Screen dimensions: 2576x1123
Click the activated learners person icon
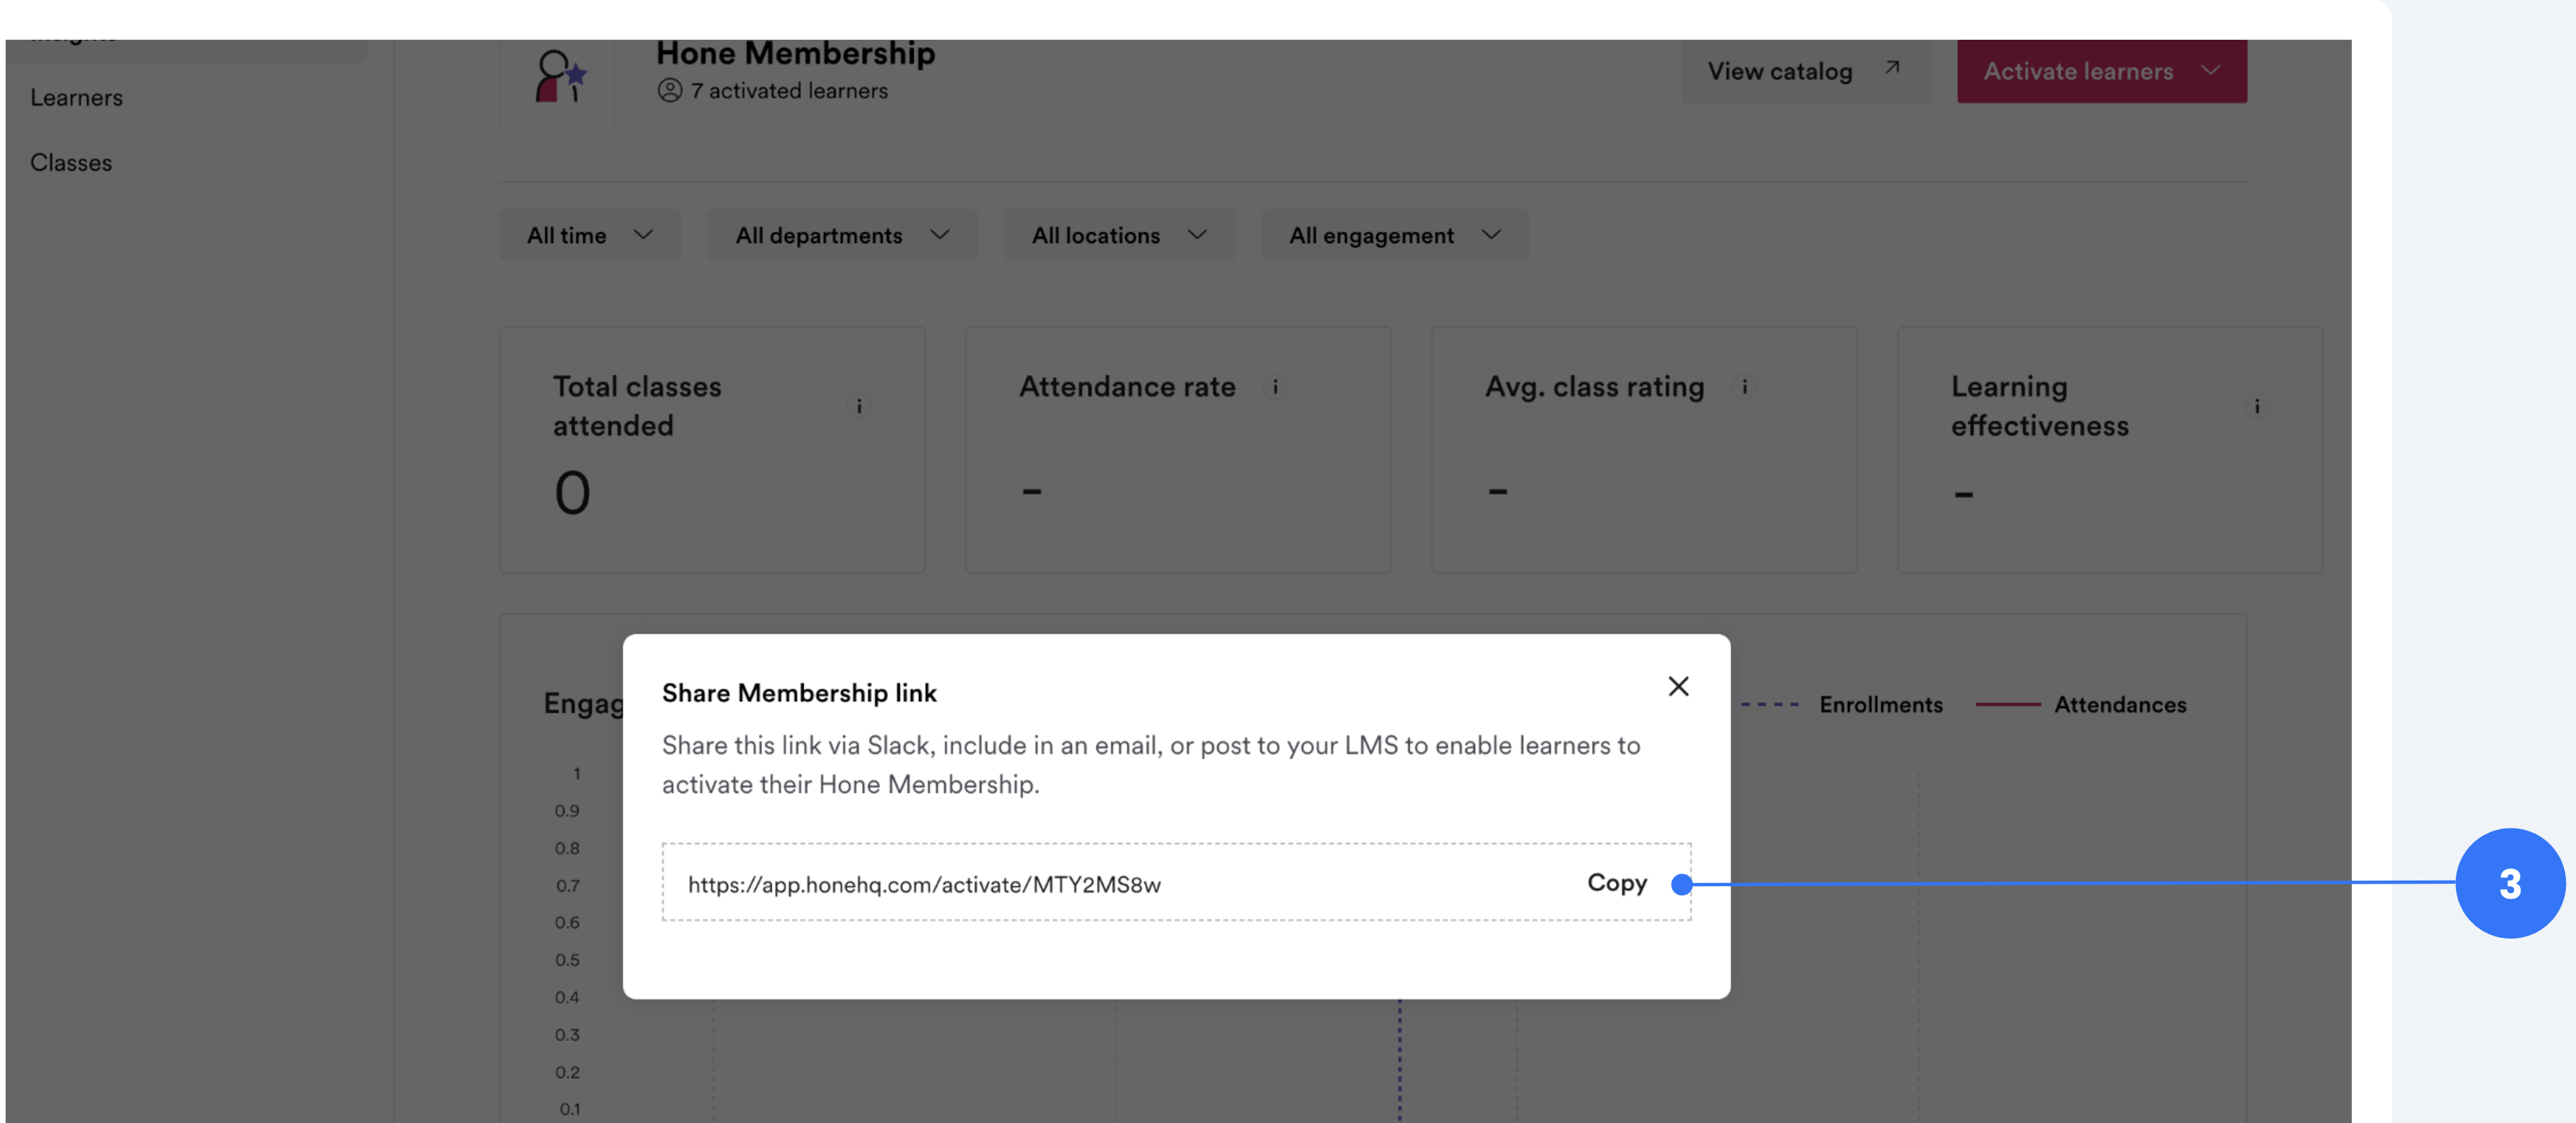(669, 91)
